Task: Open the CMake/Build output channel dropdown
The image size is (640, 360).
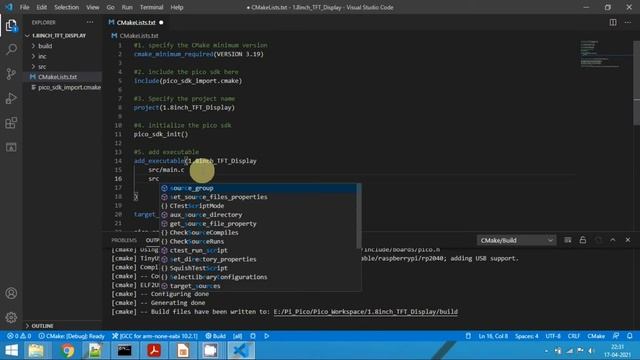Action: click(516, 240)
